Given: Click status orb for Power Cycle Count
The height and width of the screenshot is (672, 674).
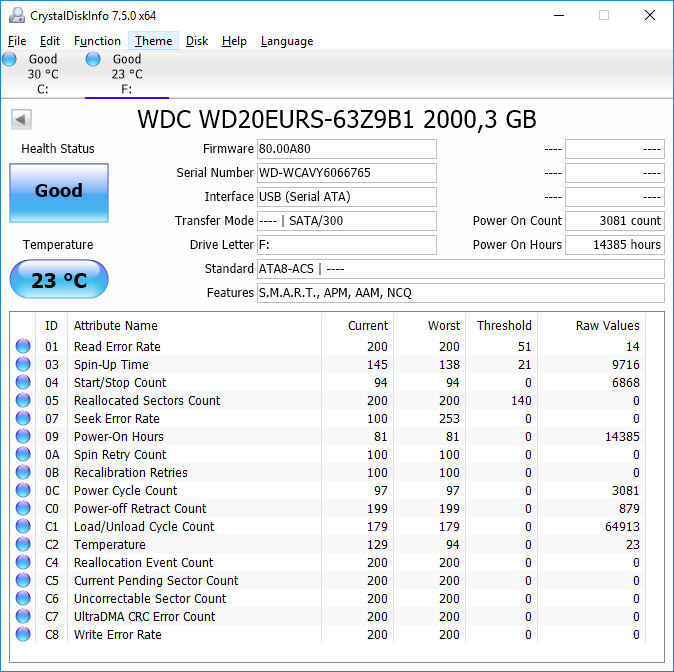Looking at the screenshot, I should (x=23, y=490).
